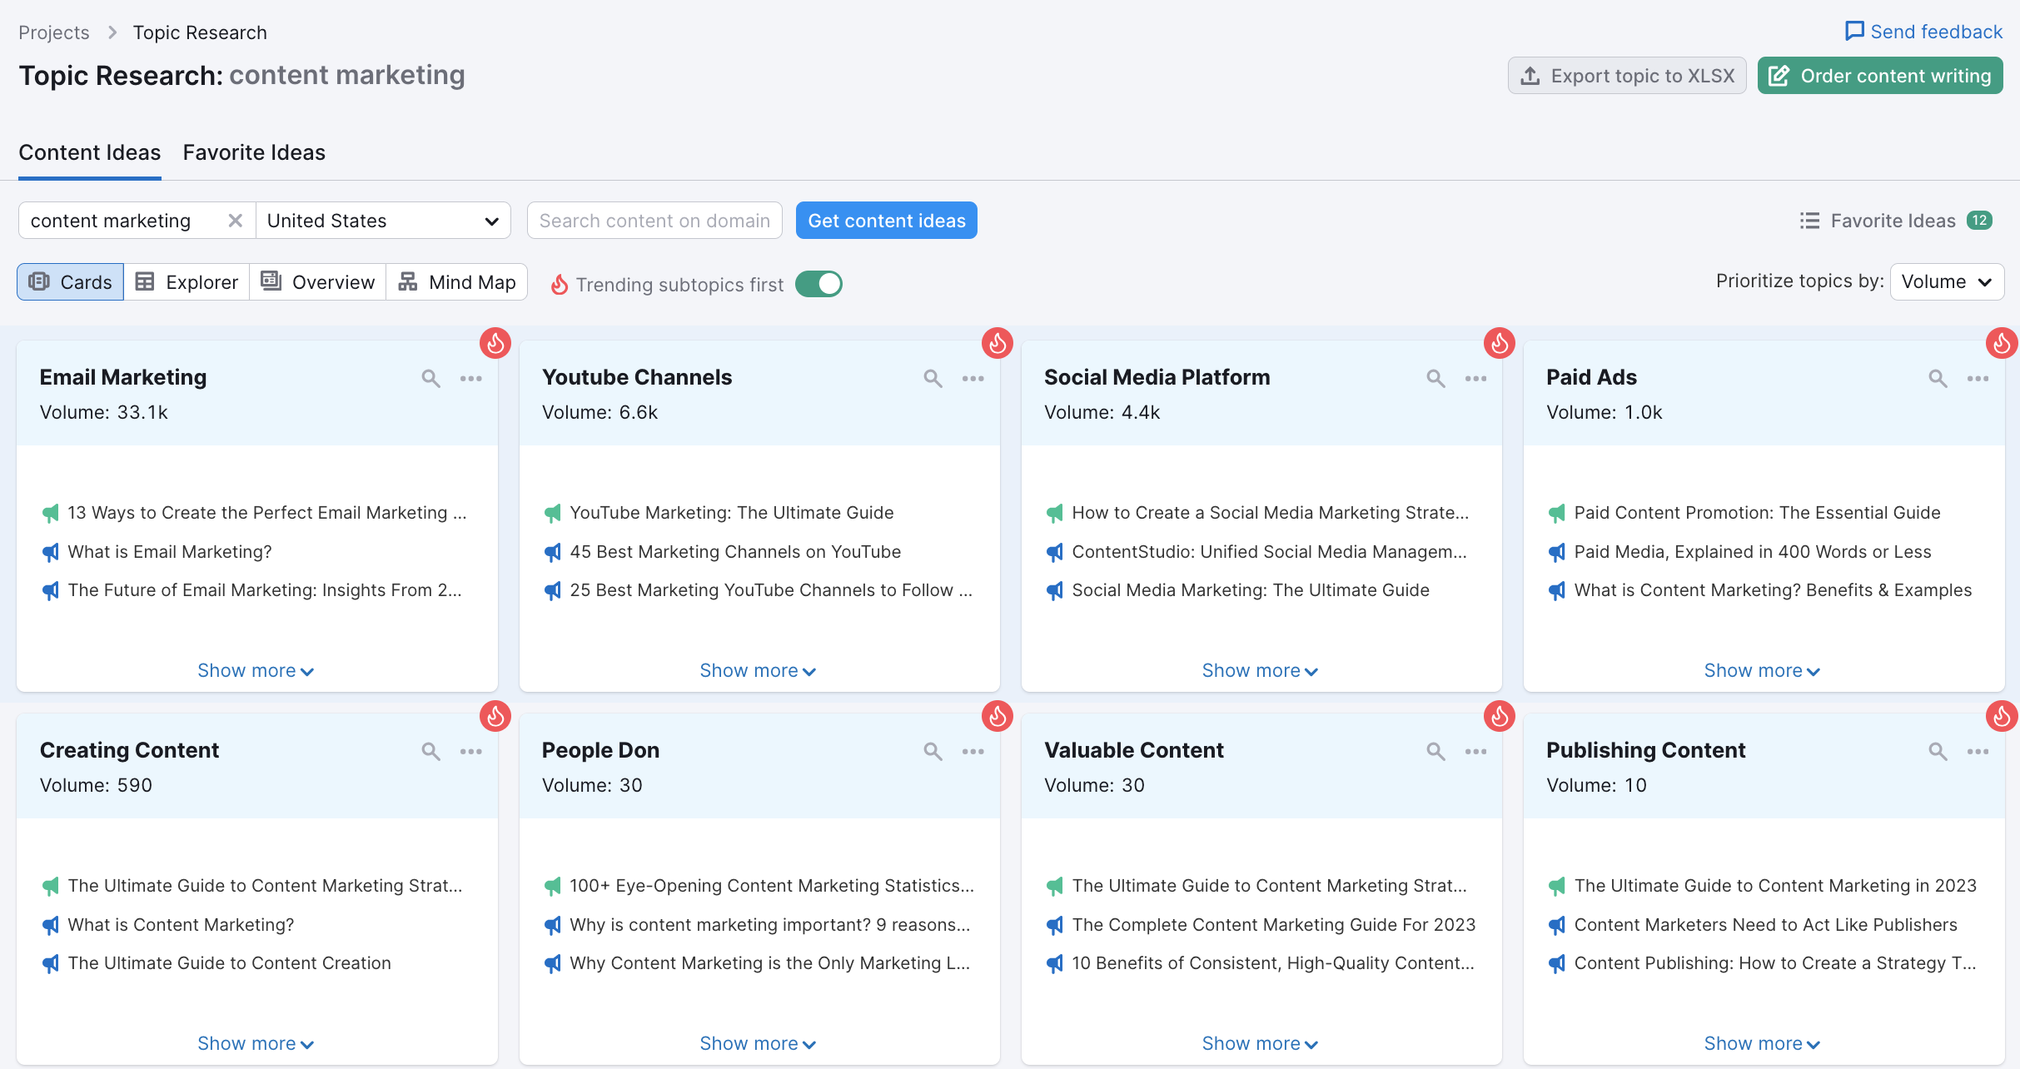The height and width of the screenshot is (1069, 2020).
Task: Open the Volume prioritize topics dropdown
Action: 1945,281
